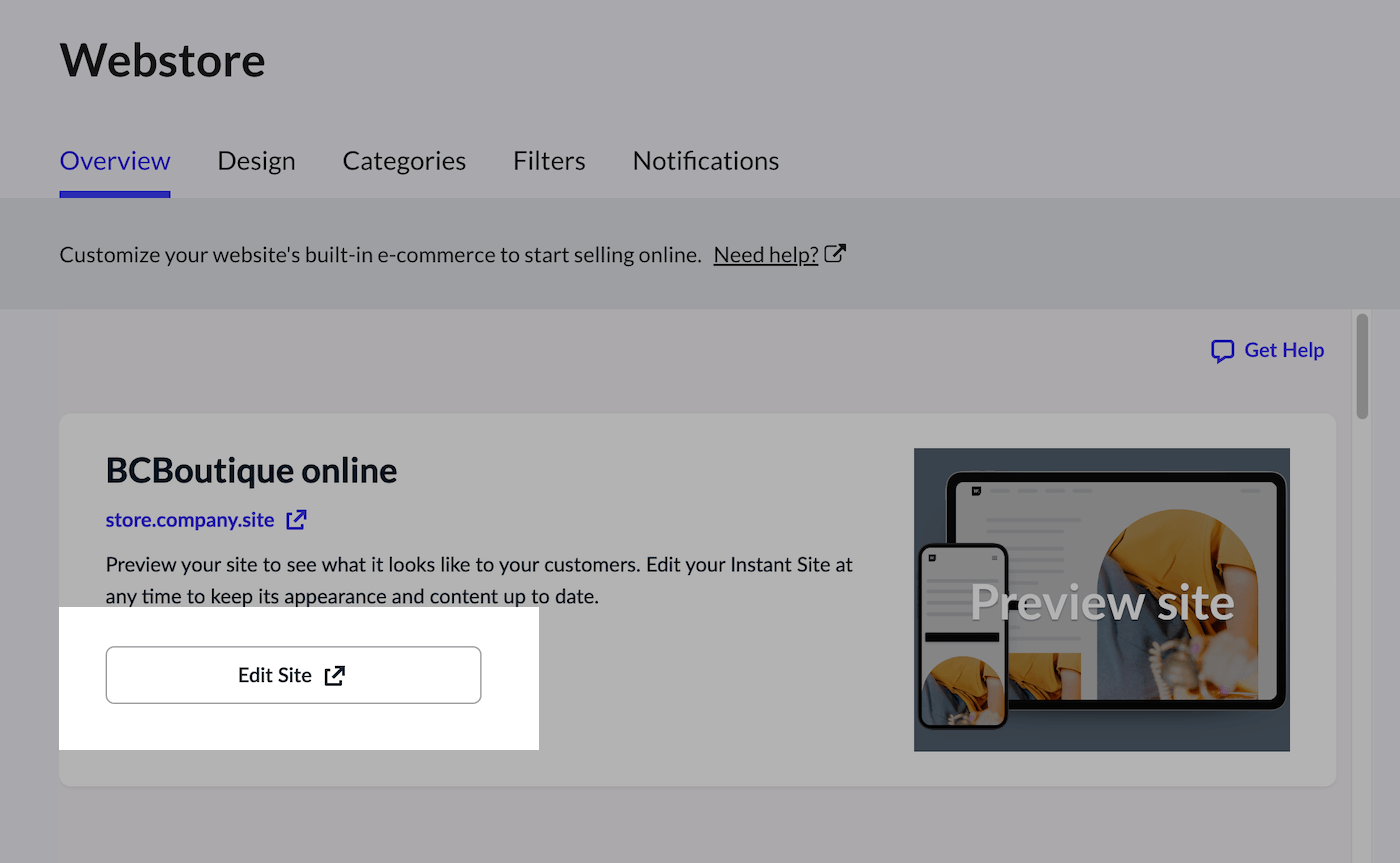Open the Preview site thumbnail

tap(1102, 599)
